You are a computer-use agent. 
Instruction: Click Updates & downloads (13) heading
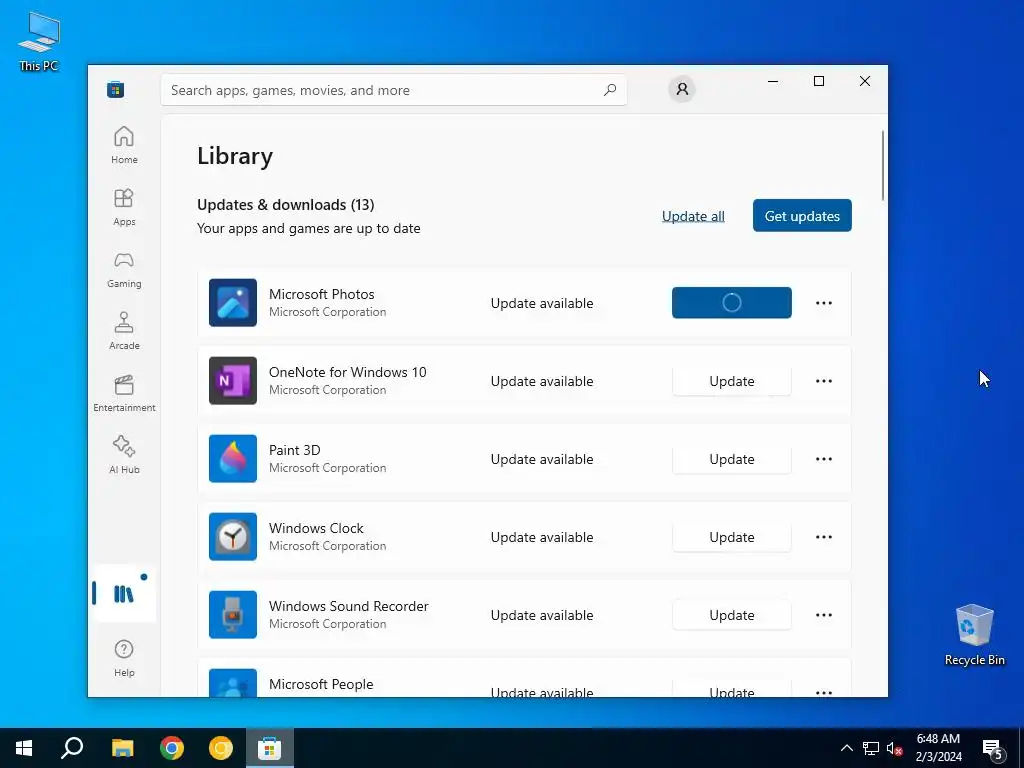tap(285, 204)
